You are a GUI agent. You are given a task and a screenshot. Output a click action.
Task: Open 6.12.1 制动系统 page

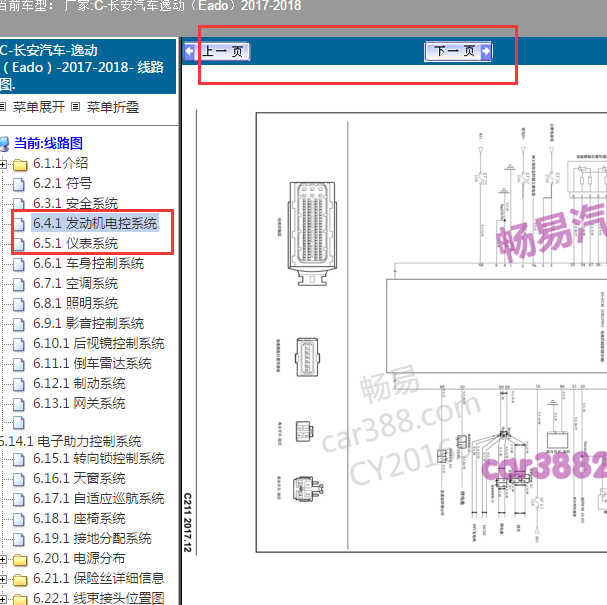click(x=79, y=384)
